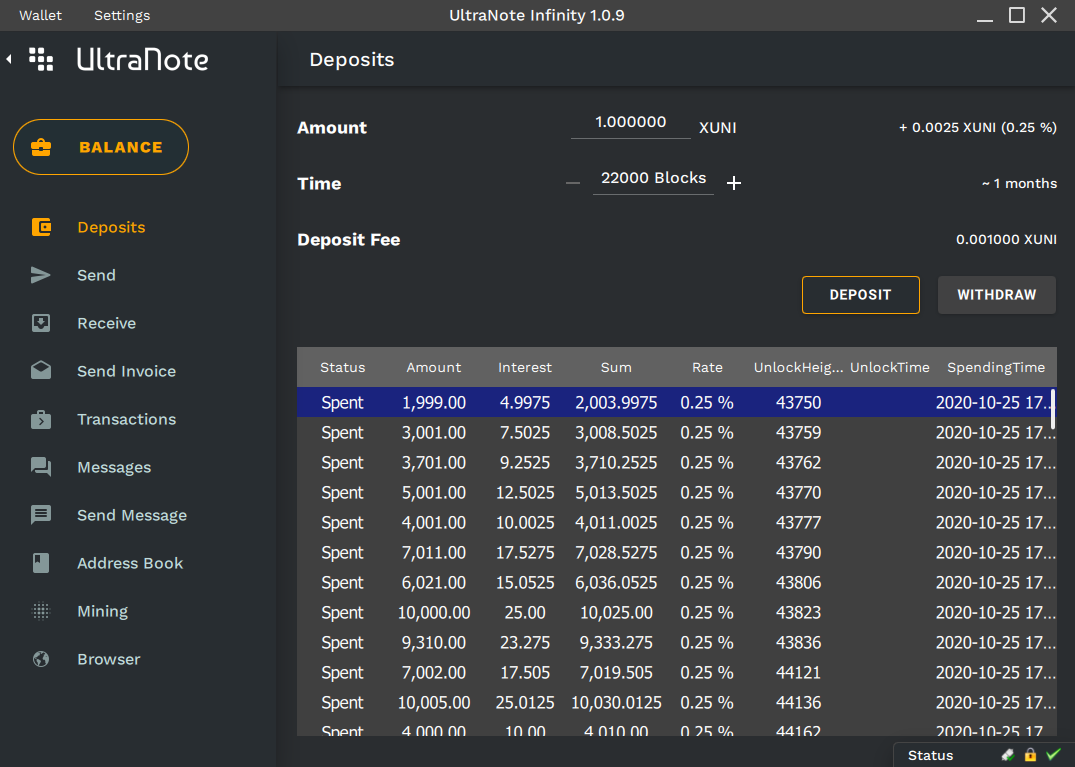This screenshot has height=767, width=1075.
Task: Collapse sidebar with the left arrow
Action: 9,60
